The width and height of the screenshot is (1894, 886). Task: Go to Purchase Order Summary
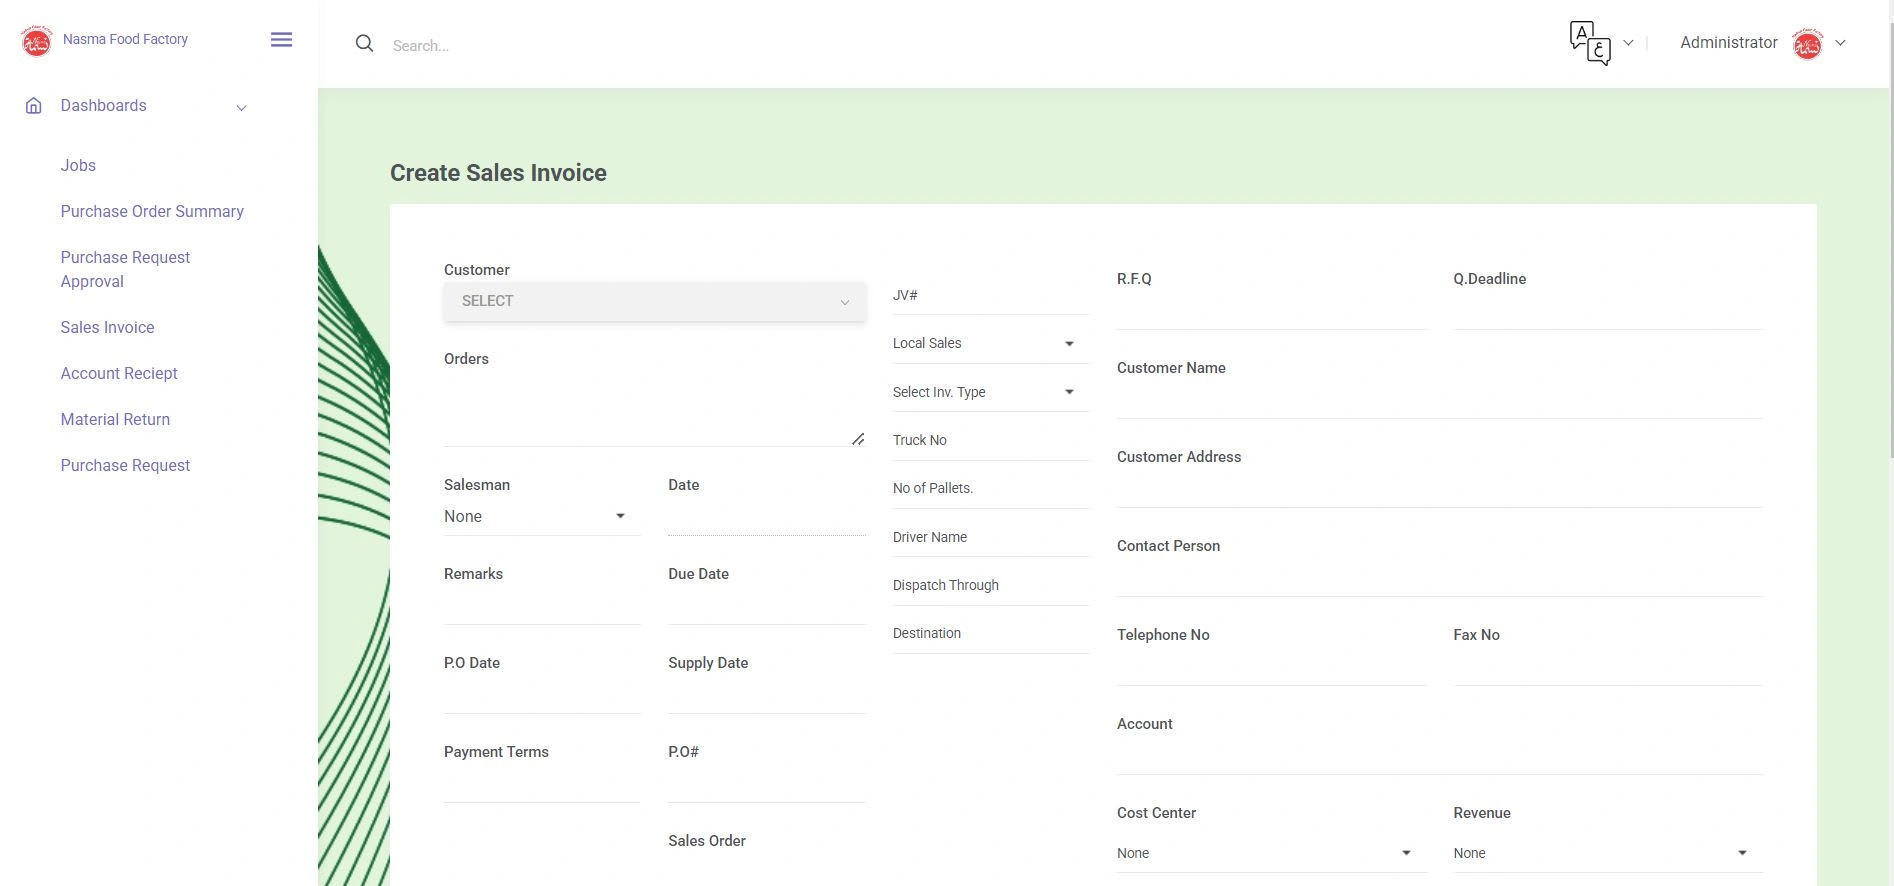pyautogui.click(x=152, y=211)
